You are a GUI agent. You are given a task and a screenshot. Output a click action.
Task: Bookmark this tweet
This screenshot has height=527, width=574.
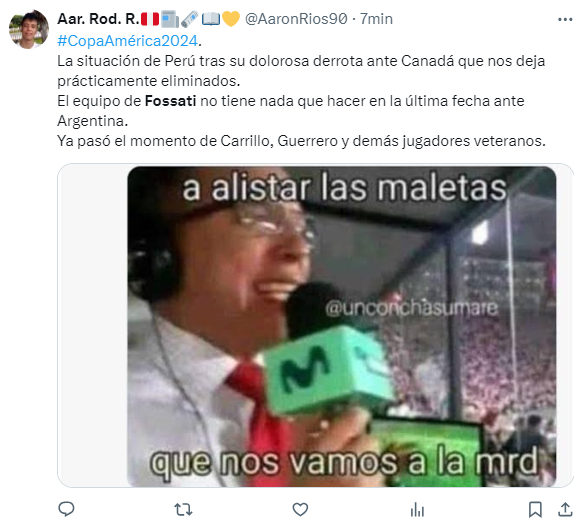[x=535, y=509]
